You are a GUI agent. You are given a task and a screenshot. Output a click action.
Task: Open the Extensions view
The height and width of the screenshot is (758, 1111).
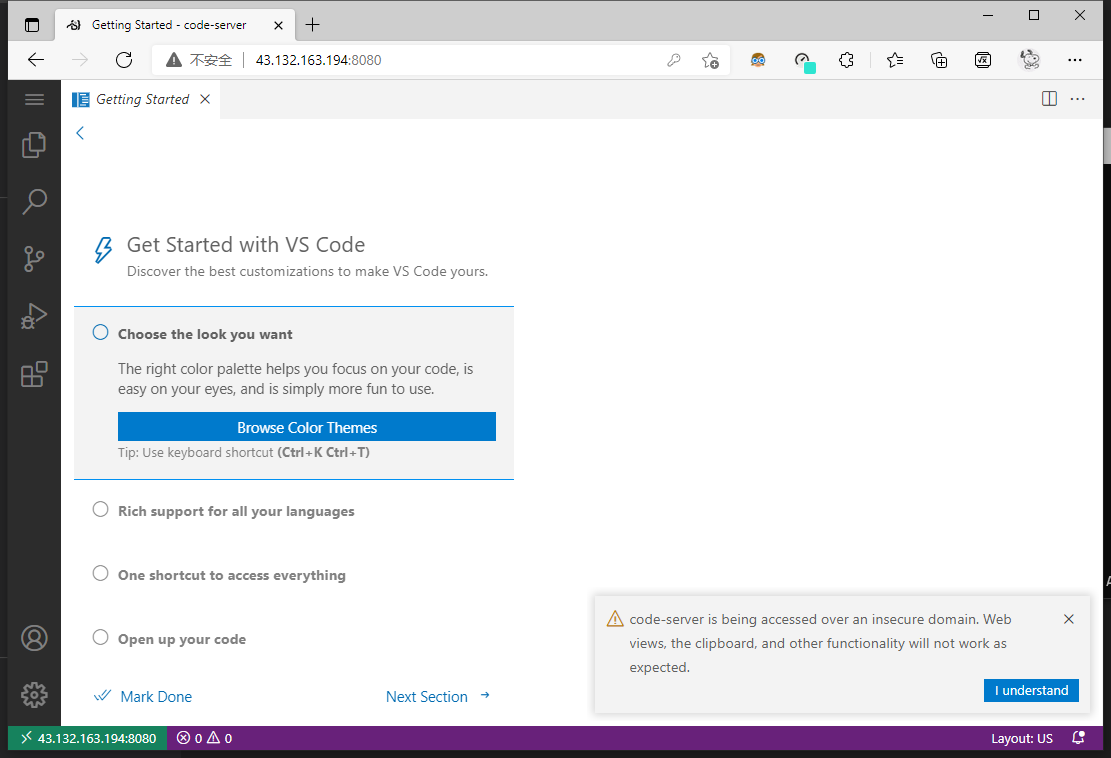(x=34, y=374)
